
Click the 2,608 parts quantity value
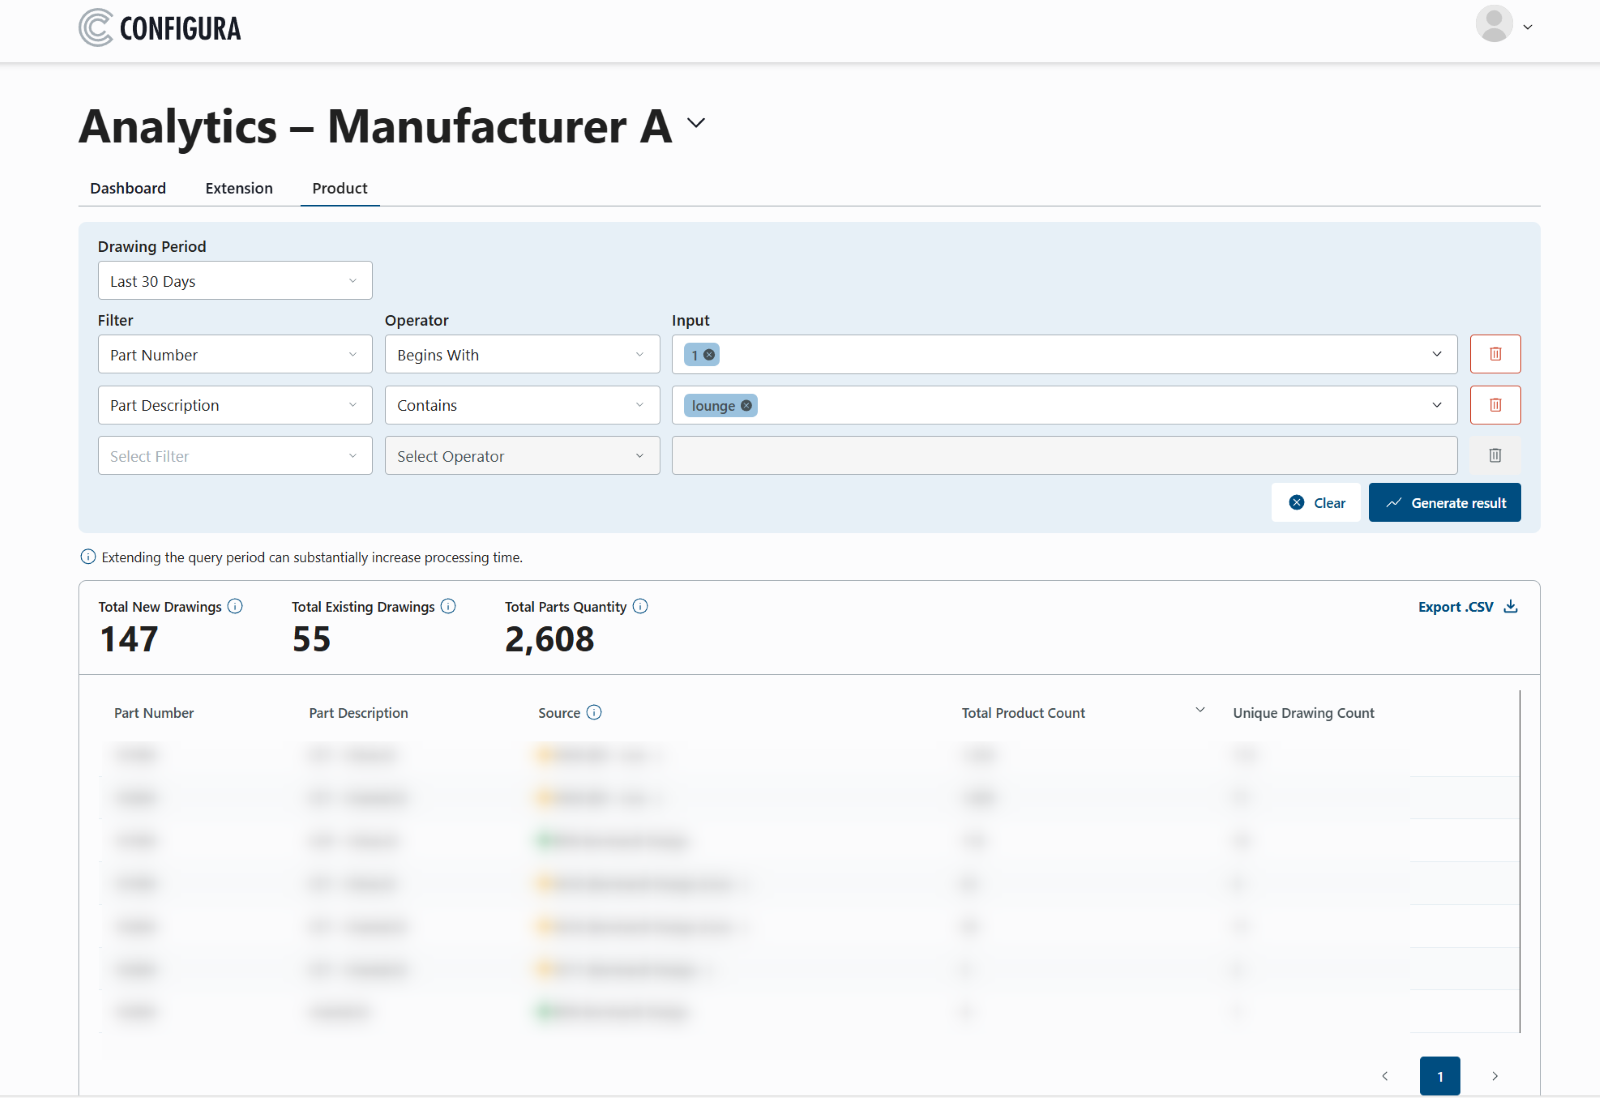[x=549, y=639]
